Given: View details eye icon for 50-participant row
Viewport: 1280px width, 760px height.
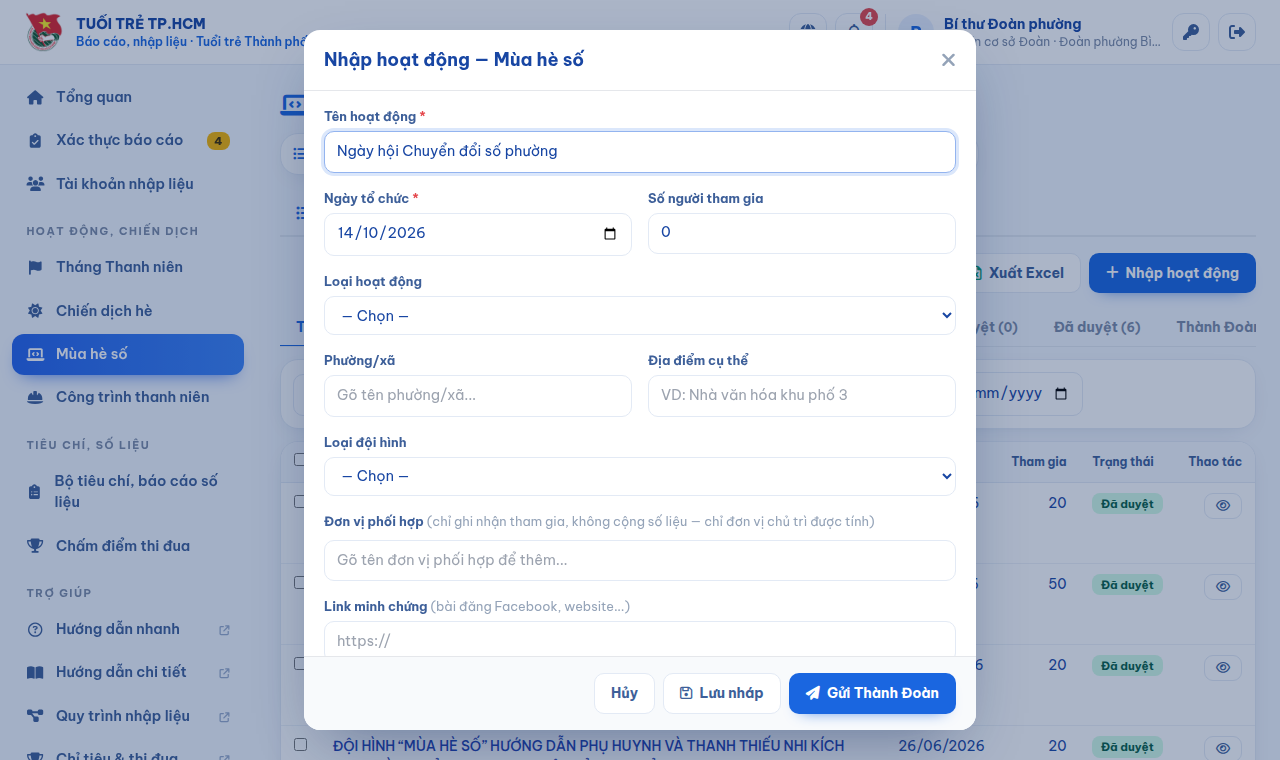Looking at the screenshot, I should 1222,587.
